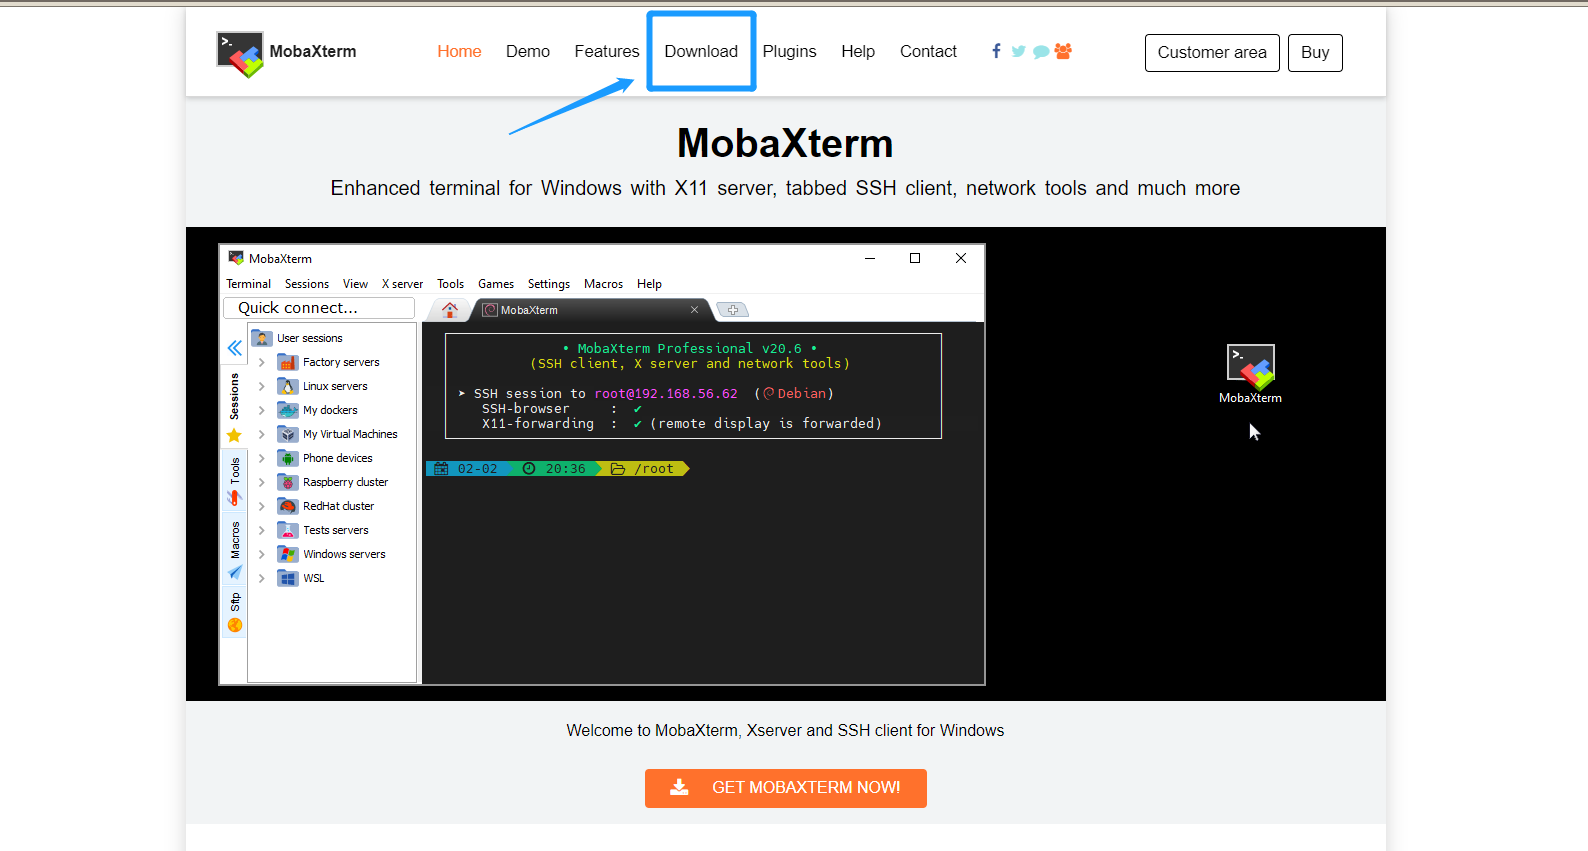Click the Tests servers folder icon
Viewport: 1588px width, 851px height.
tap(288, 530)
